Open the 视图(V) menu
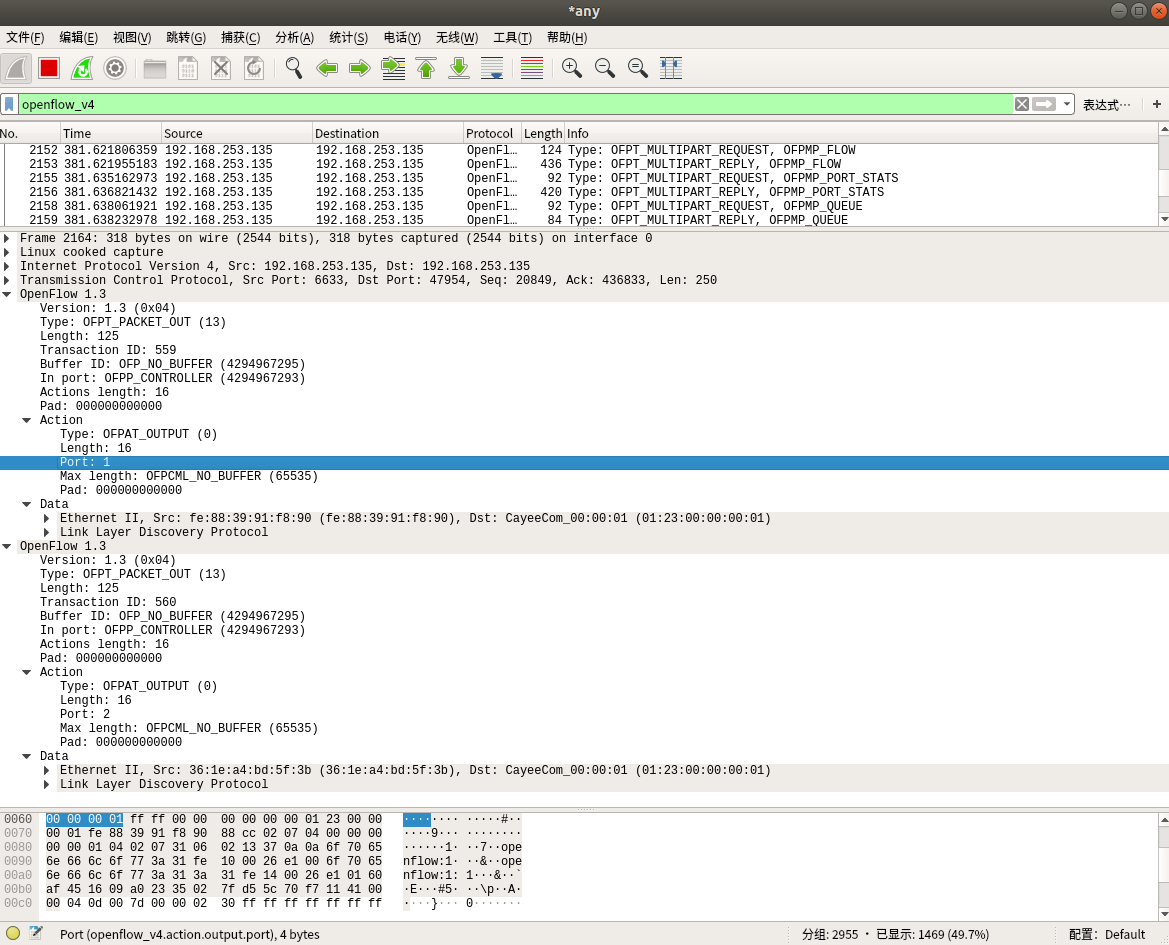The width and height of the screenshot is (1169, 945). 132,37
